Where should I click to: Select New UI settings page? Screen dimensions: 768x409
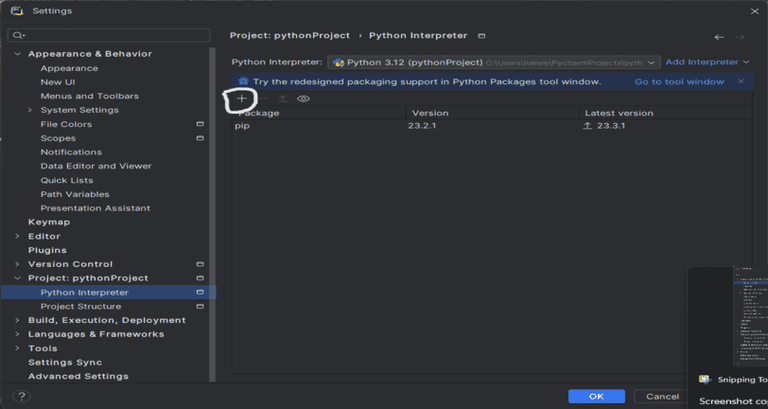(58, 82)
